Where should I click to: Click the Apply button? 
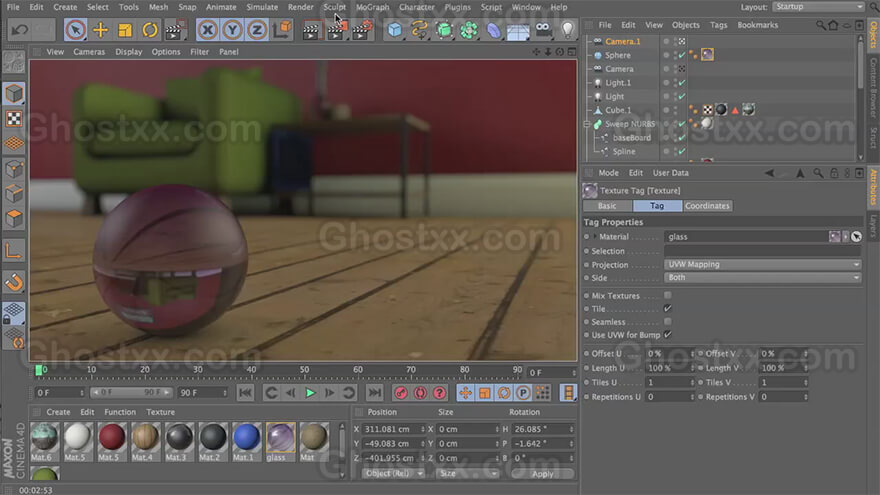[x=543, y=474]
